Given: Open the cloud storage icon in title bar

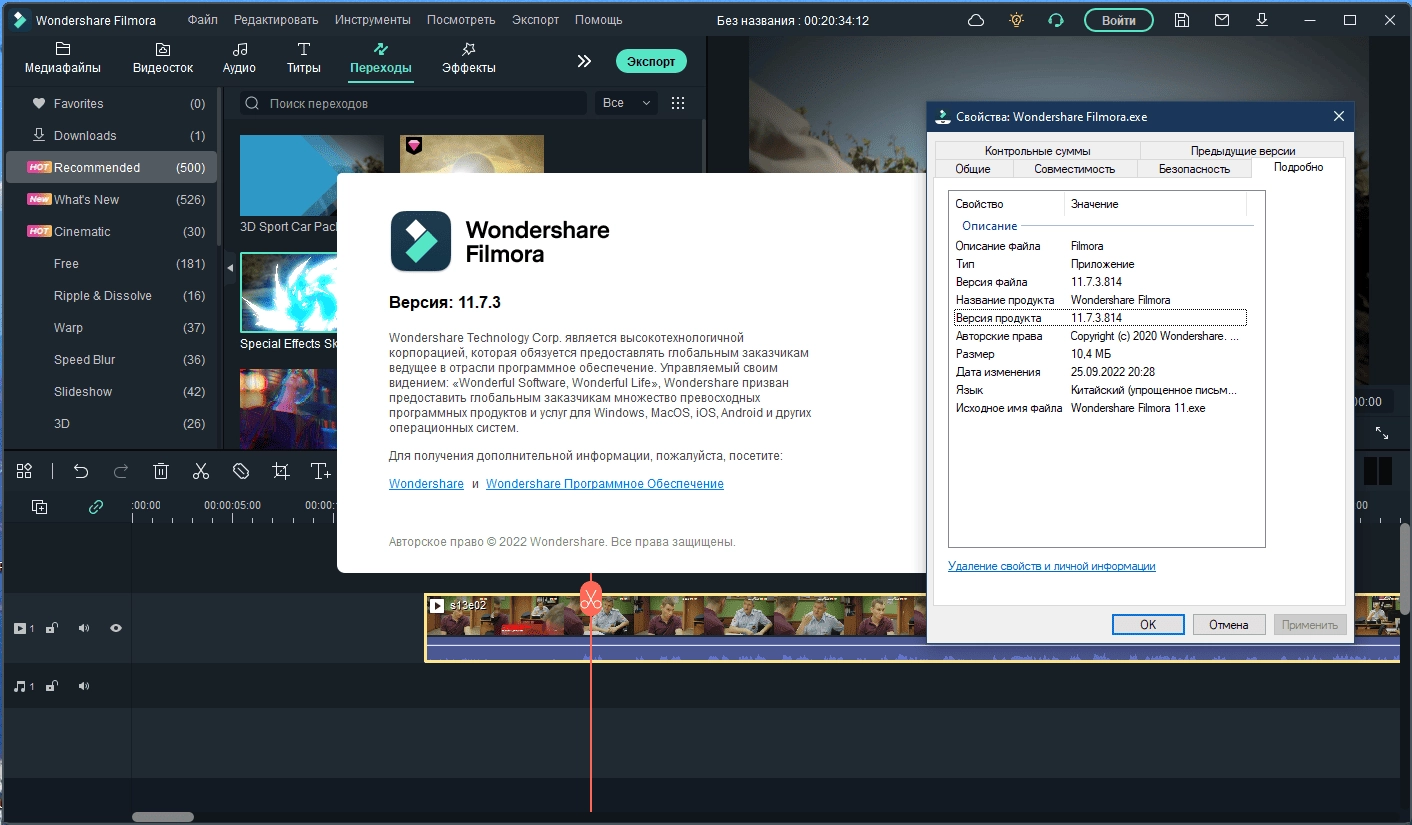Looking at the screenshot, I should (976, 20).
